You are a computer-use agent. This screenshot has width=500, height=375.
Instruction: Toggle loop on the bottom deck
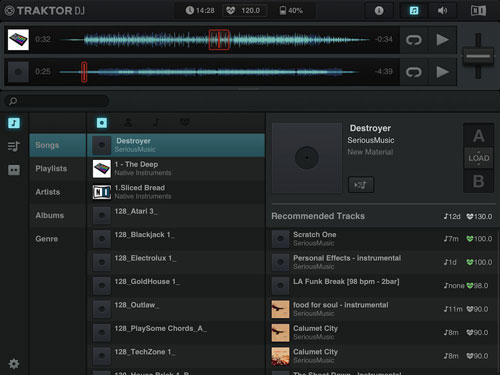point(414,72)
